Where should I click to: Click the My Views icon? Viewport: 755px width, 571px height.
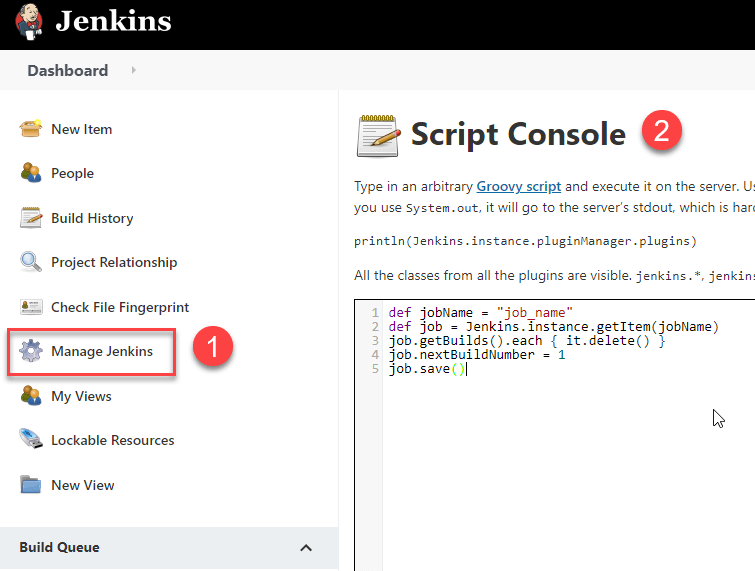point(31,396)
